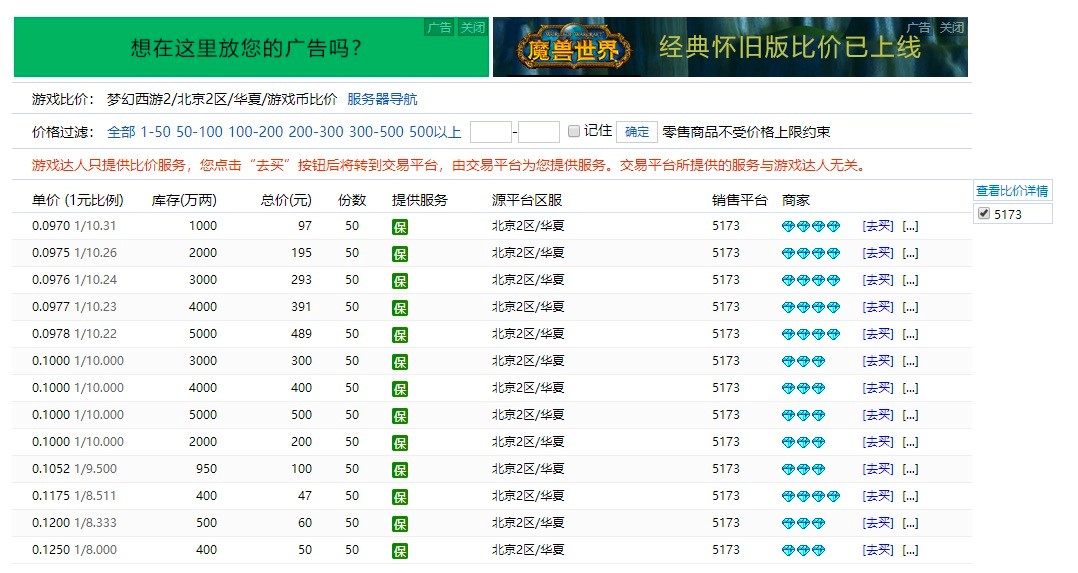Click the 确定 button
Viewport: 1078px width, 573px height.
point(637,132)
